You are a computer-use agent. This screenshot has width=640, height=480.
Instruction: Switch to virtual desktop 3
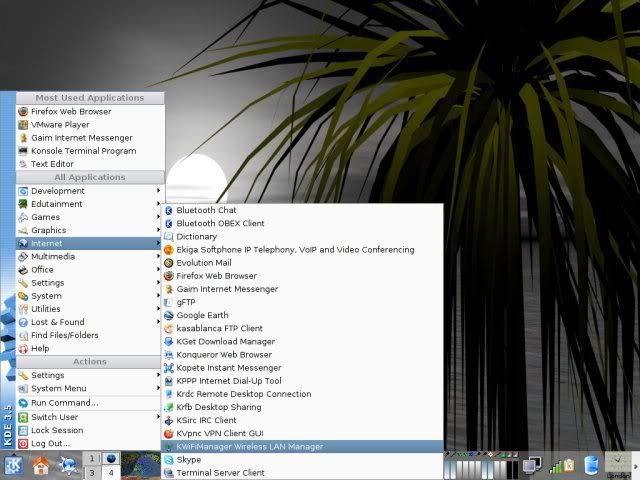(x=91, y=473)
